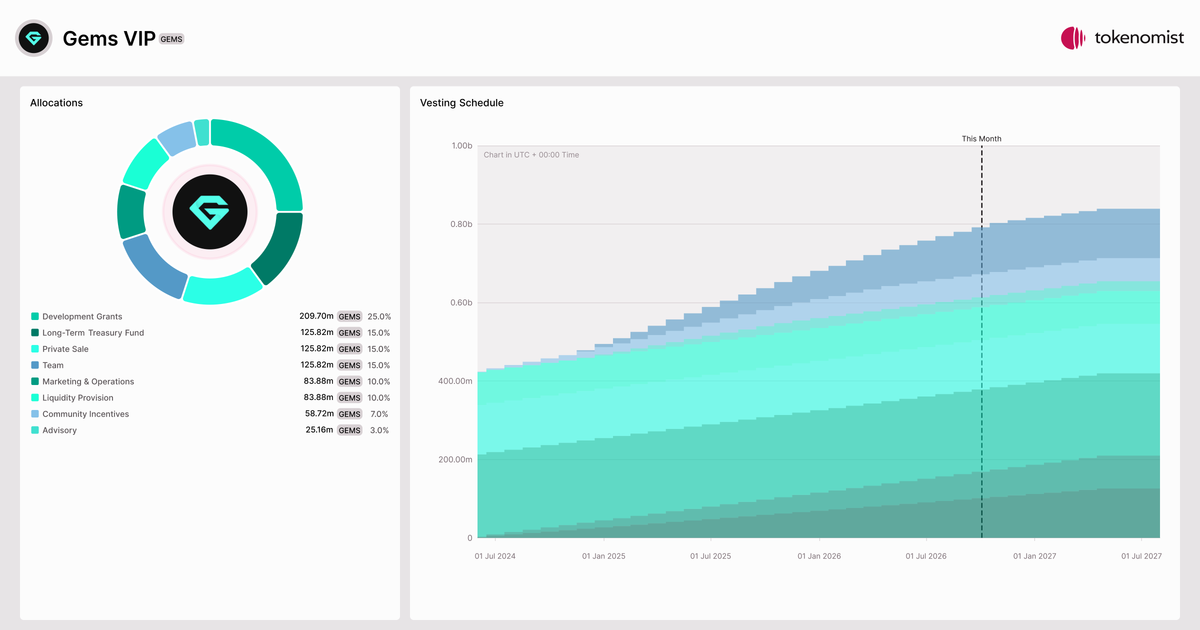Select the Development Grants color swatch
The image size is (1200, 630).
35,316
